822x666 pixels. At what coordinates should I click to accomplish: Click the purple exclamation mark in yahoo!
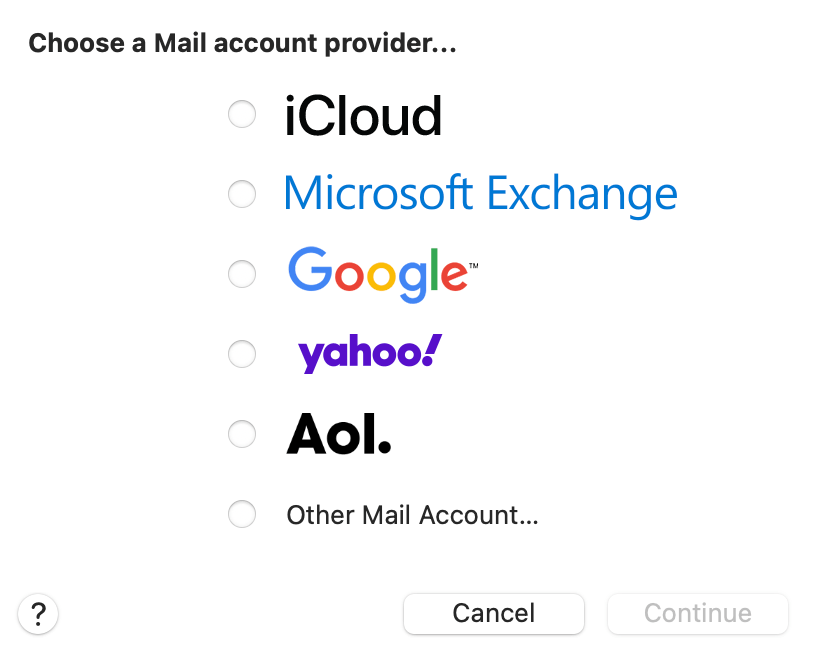[432, 350]
